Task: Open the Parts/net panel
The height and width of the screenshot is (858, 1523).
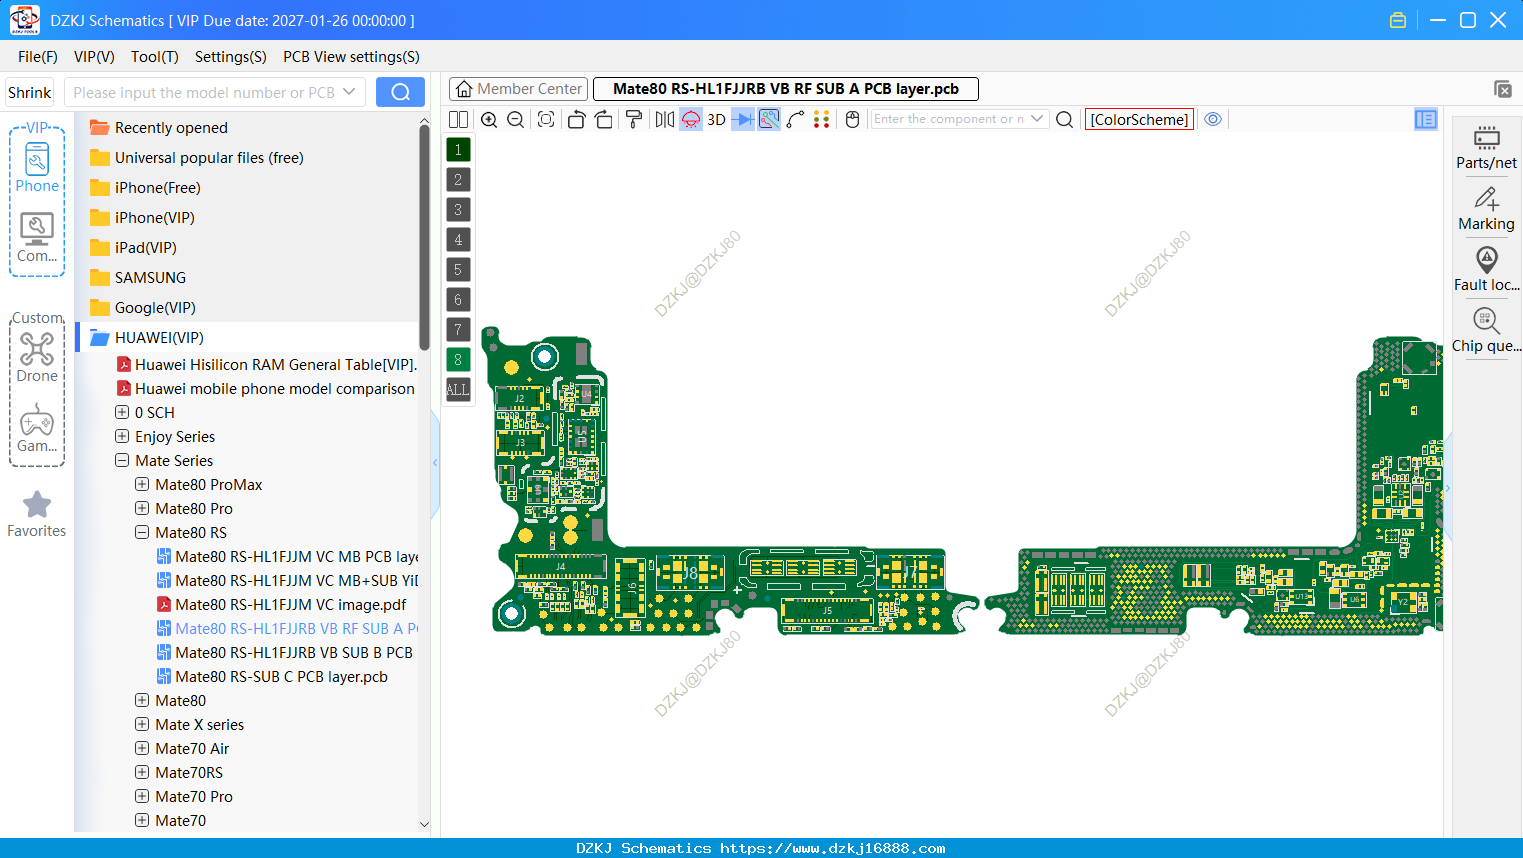Action: click(x=1486, y=147)
